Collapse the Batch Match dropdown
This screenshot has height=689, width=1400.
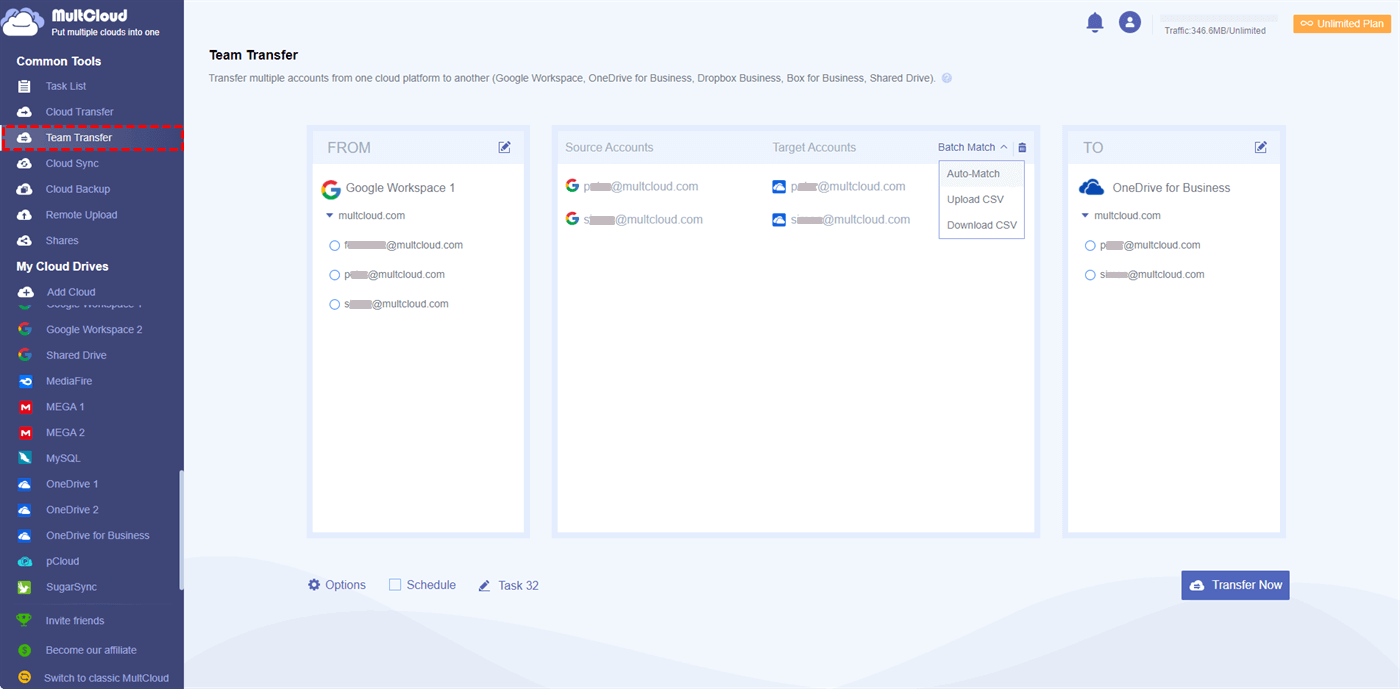tap(972, 147)
